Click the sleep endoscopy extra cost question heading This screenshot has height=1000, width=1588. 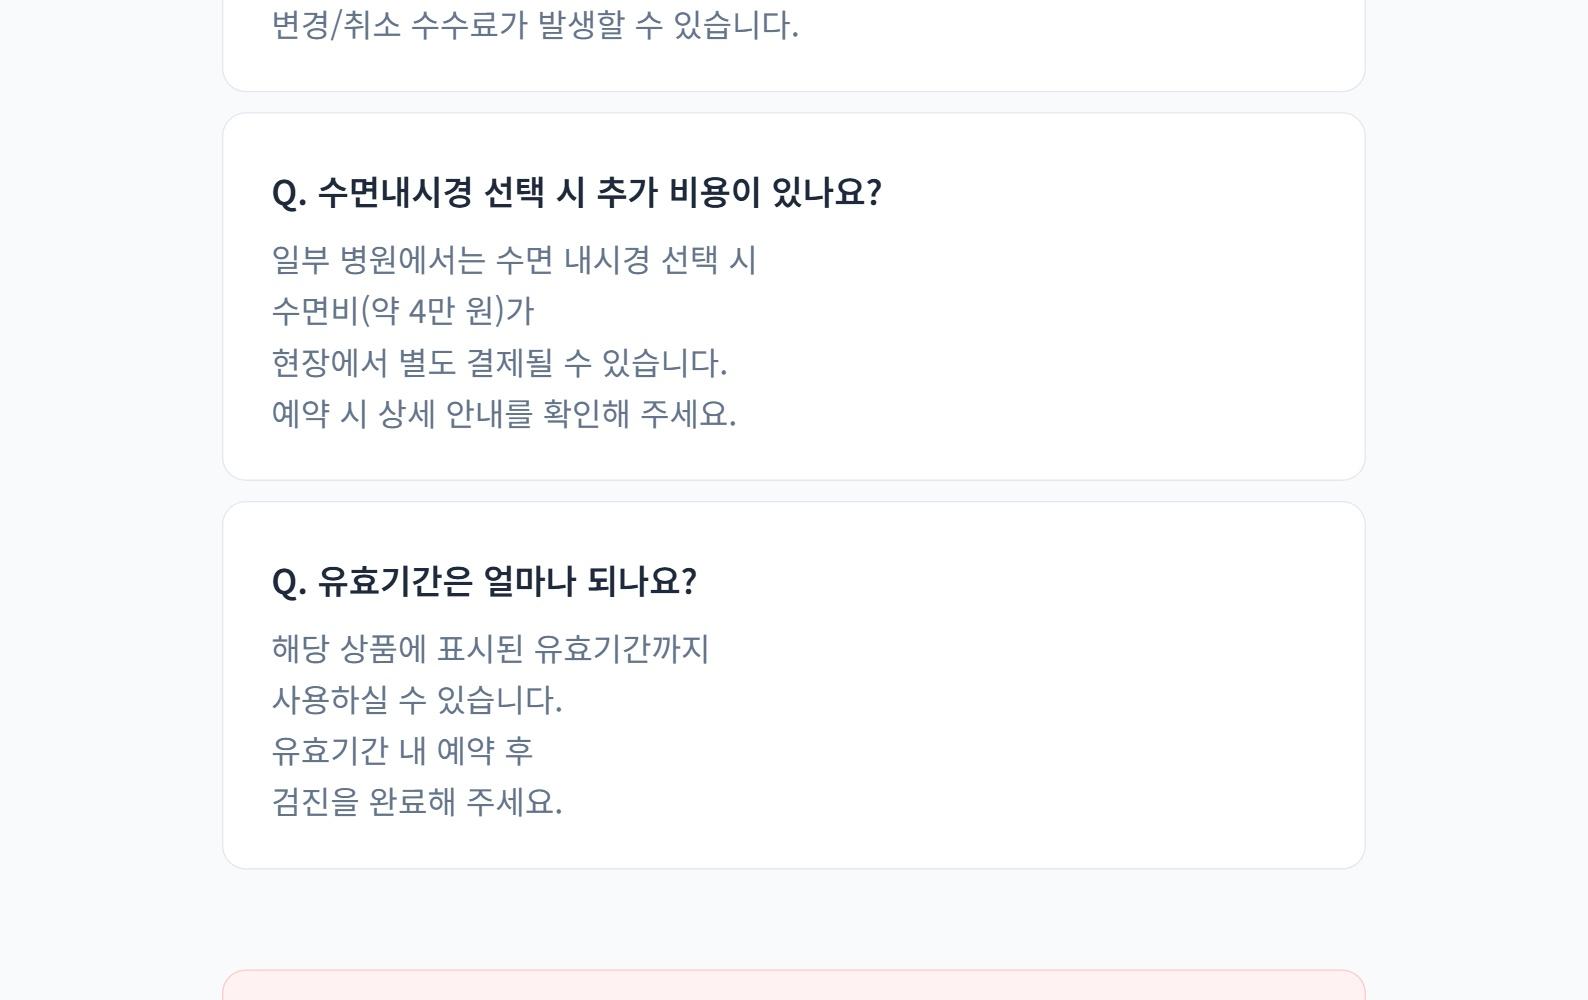pos(576,193)
